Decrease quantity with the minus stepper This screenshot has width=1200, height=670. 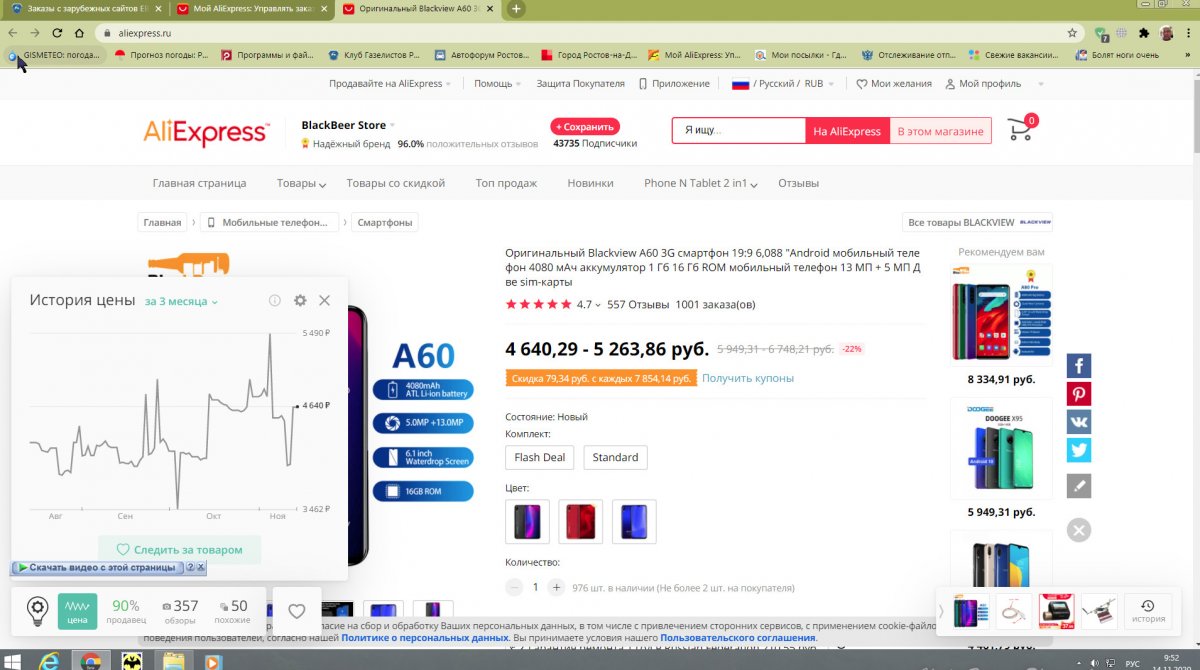coord(514,588)
